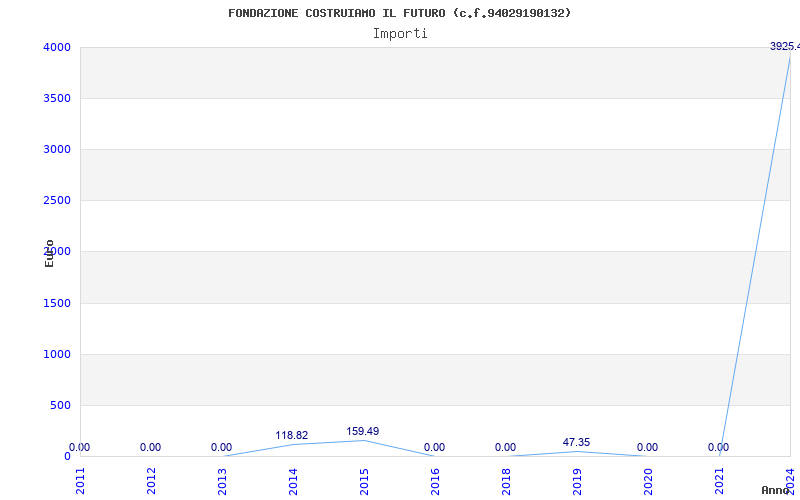
Task: Select the 2500 y-axis label
Action: (x=57, y=201)
